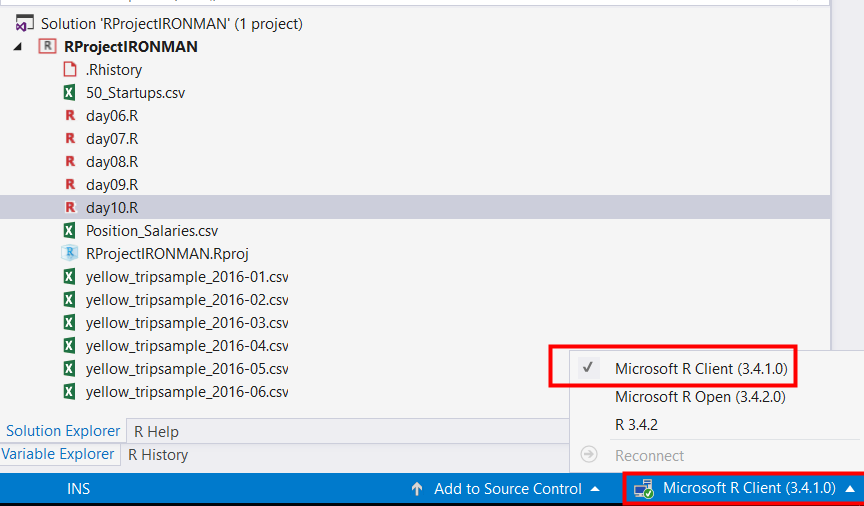This screenshot has height=506, width=864.
Task: Click the yellow_tripsample_2016-06.csv Excel icon
Action: pyautogui.click(x=69, y=392)
